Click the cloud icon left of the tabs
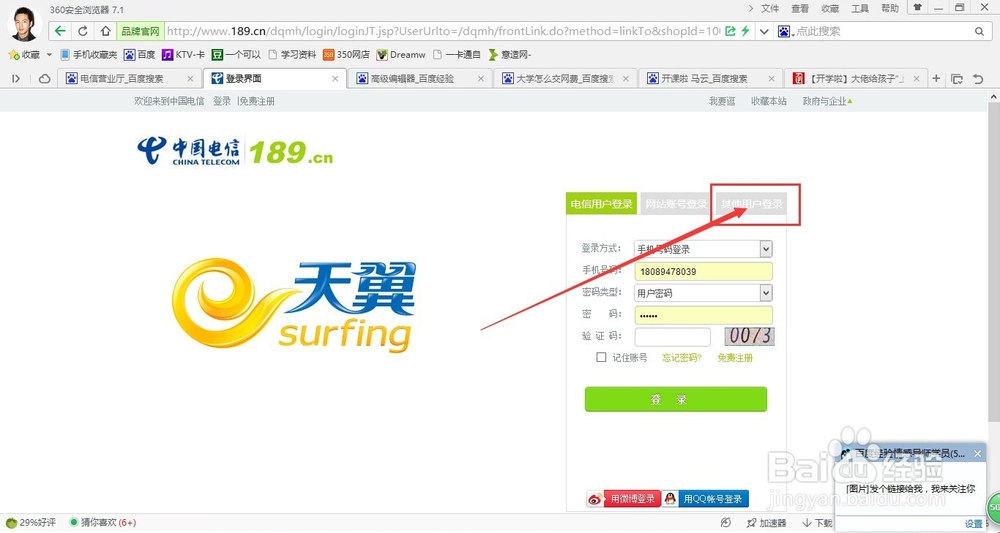 45,78
